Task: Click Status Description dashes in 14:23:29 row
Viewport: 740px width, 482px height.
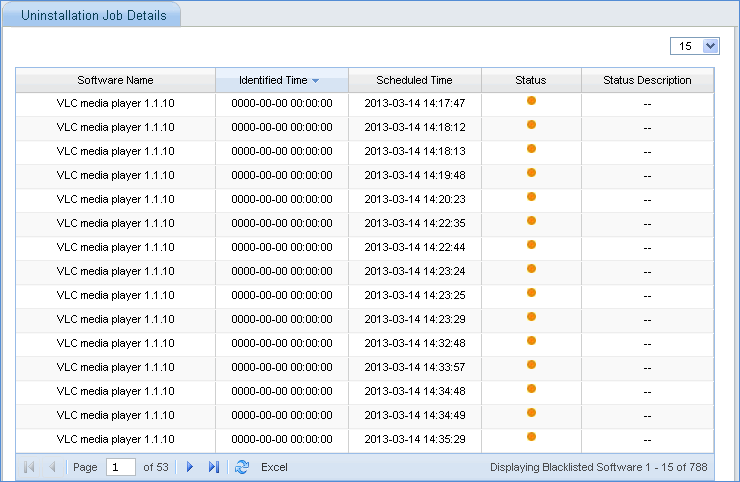Action: tap(647, 320)
